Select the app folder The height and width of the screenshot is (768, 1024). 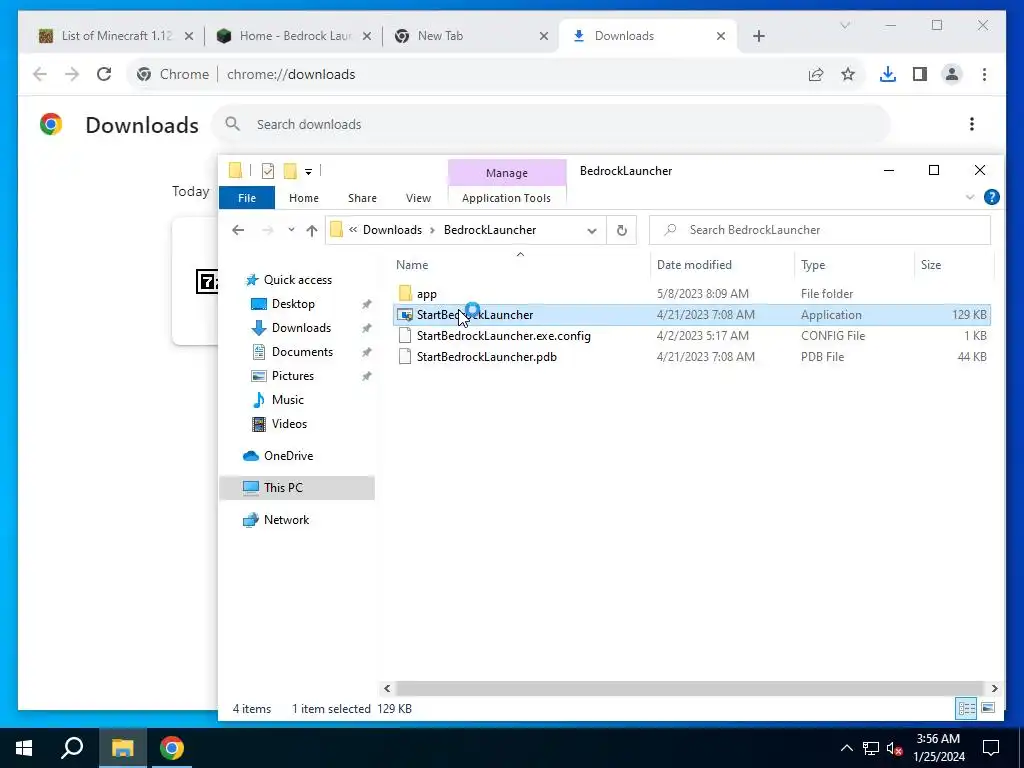coord(692,294)
